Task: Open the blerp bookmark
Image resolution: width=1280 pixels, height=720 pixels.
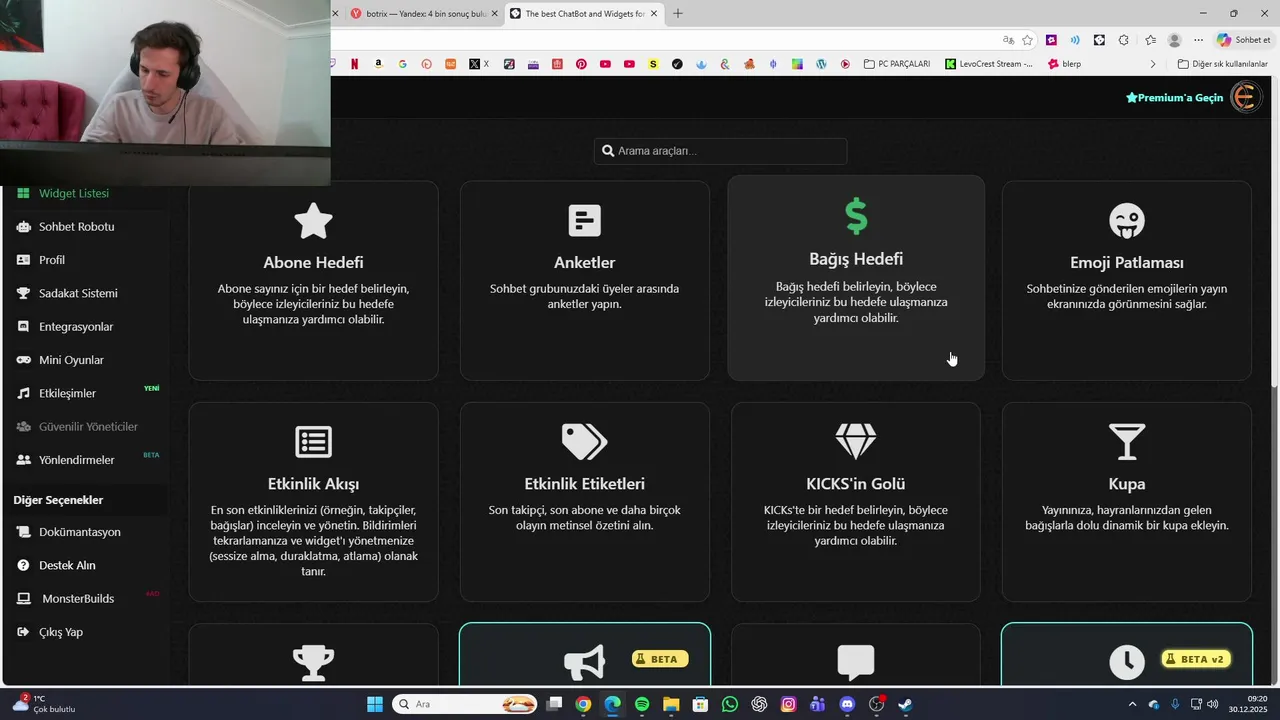Action: (x=1064, y=64)
